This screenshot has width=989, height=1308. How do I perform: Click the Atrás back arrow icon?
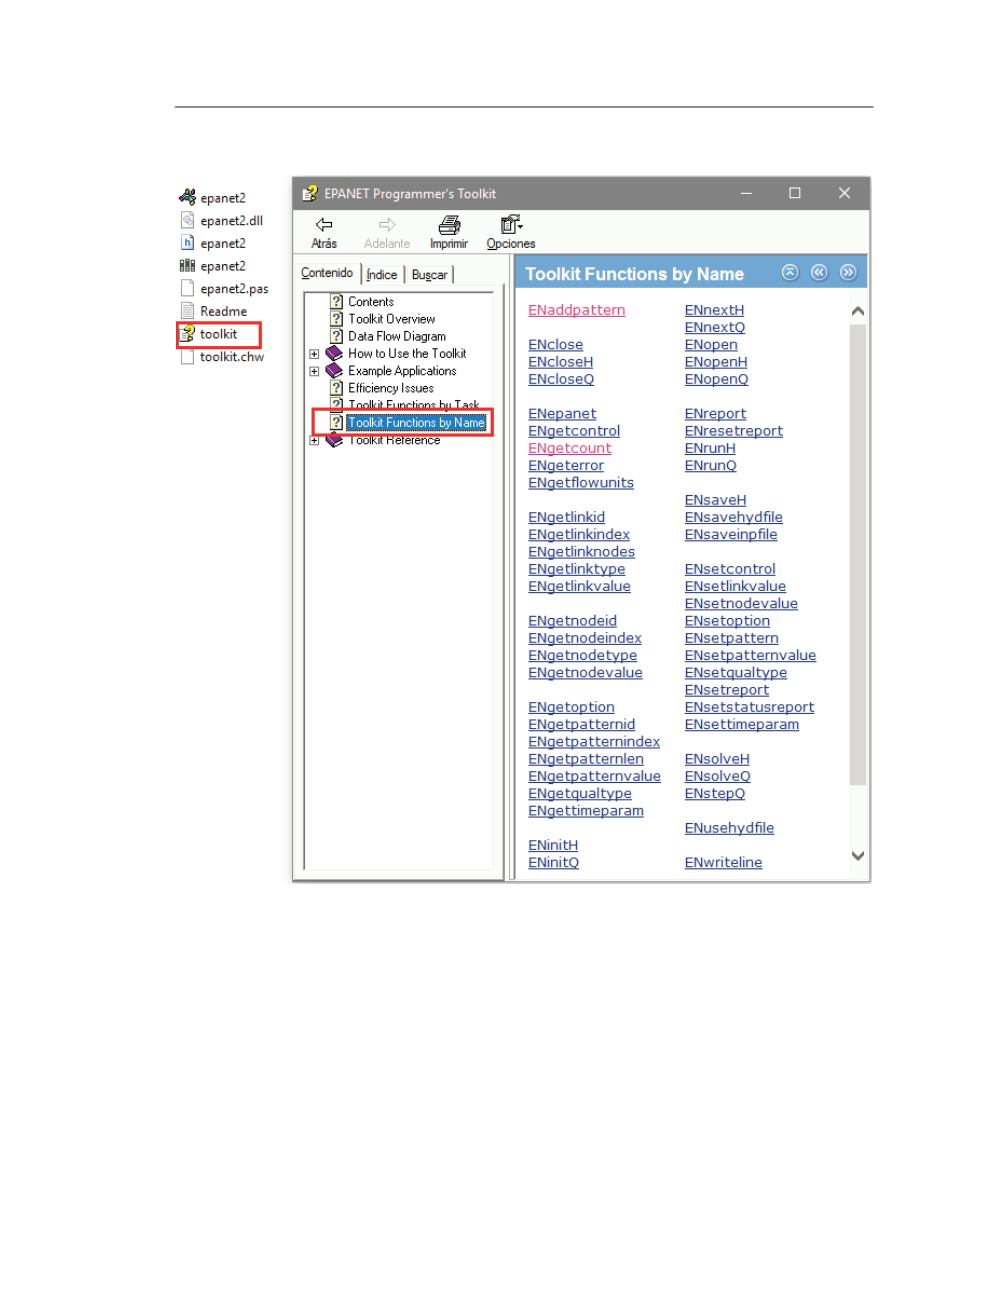click(x=324, y=224)
